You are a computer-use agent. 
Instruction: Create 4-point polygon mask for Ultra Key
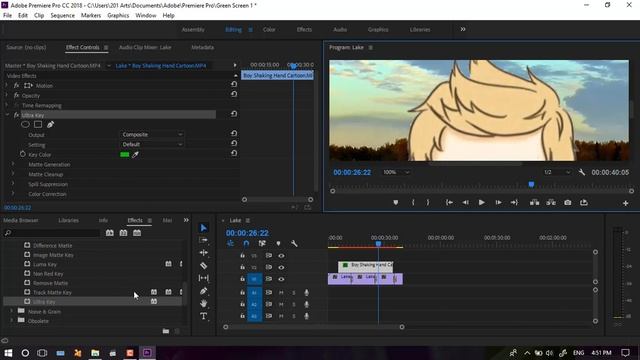pos(38,124)
